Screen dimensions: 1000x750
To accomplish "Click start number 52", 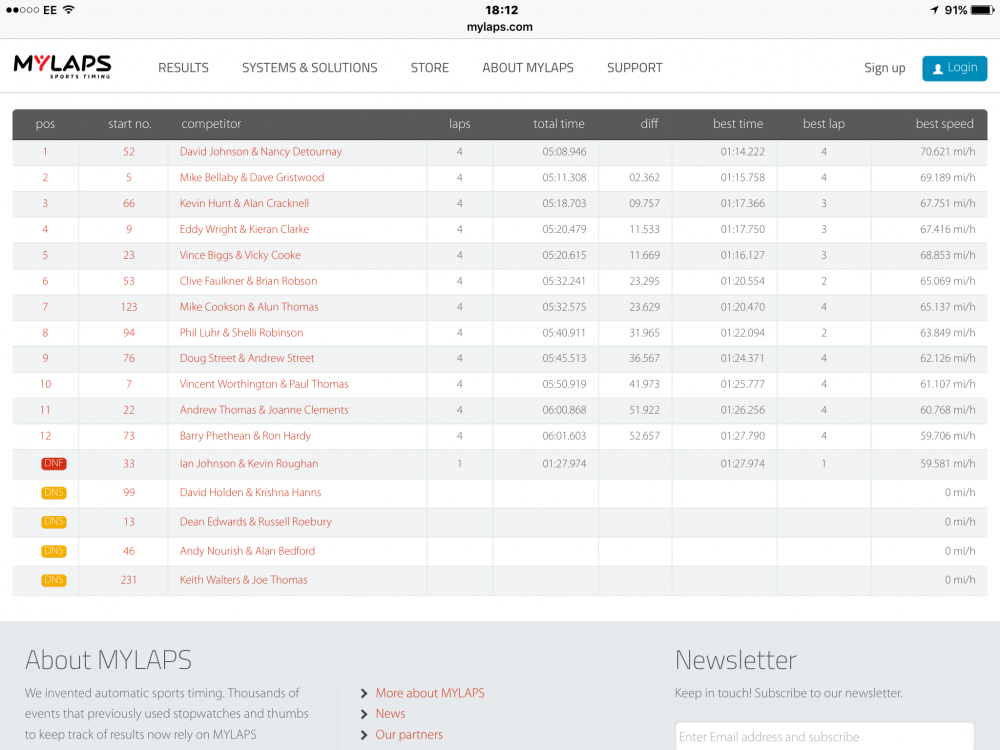I will [129, 152].
